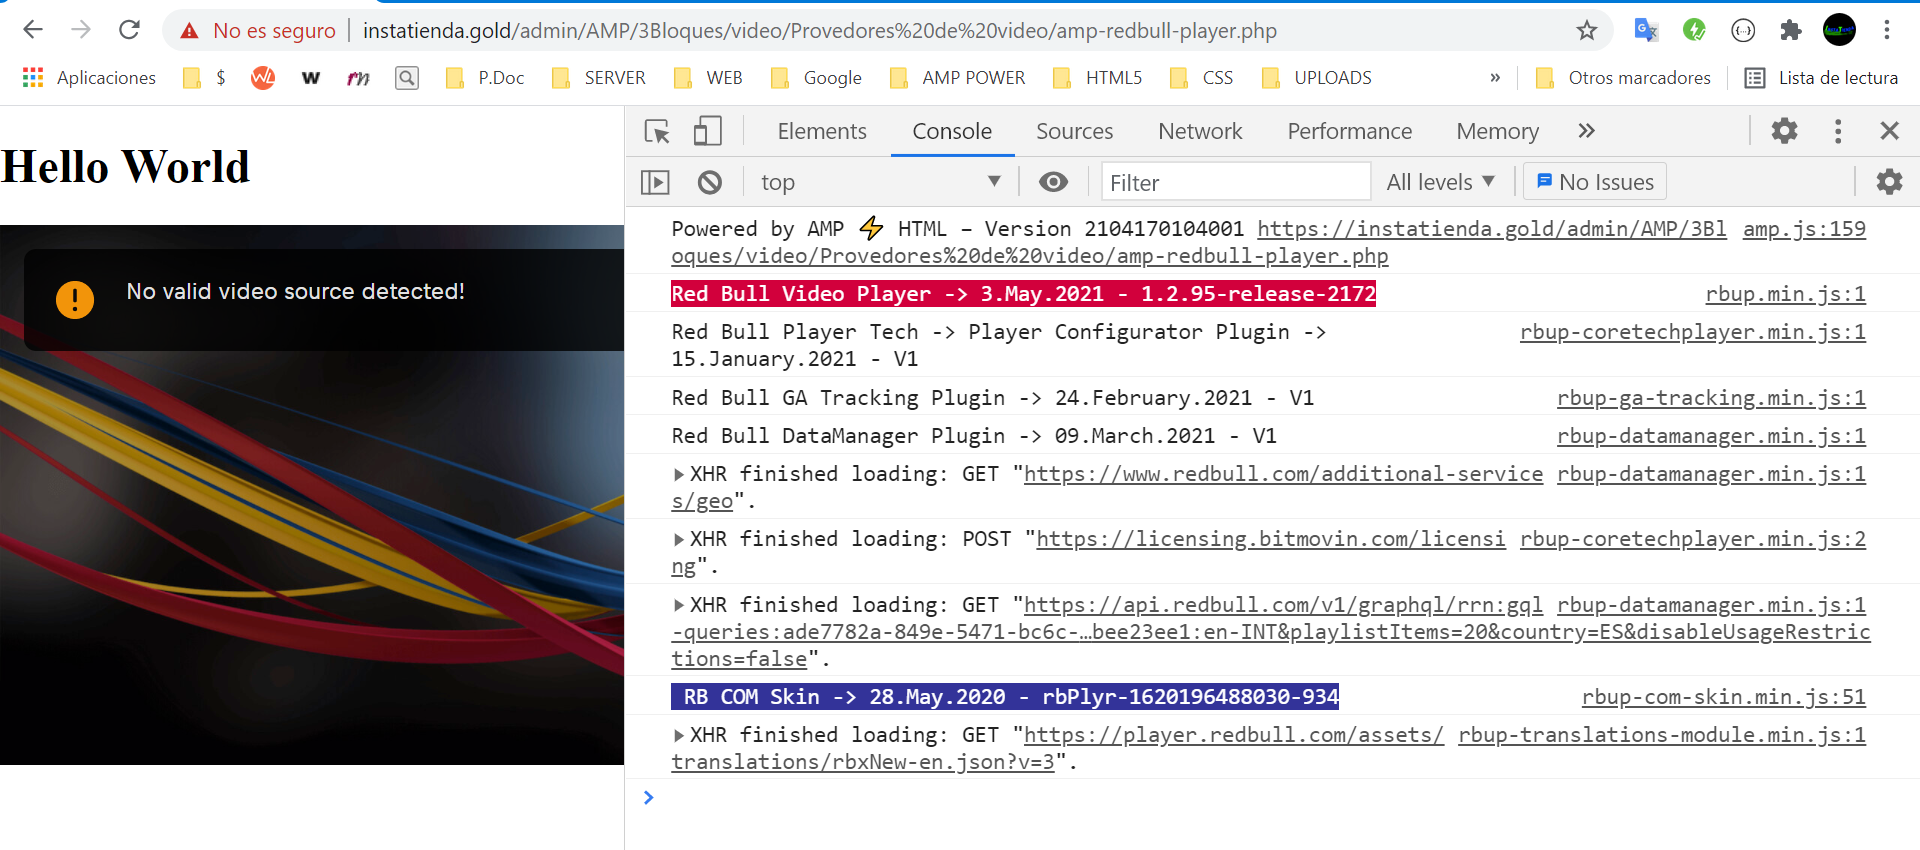
Task: Open rbup-translations-module.min.js:1 source link
Action: (x=1662, y=735)
